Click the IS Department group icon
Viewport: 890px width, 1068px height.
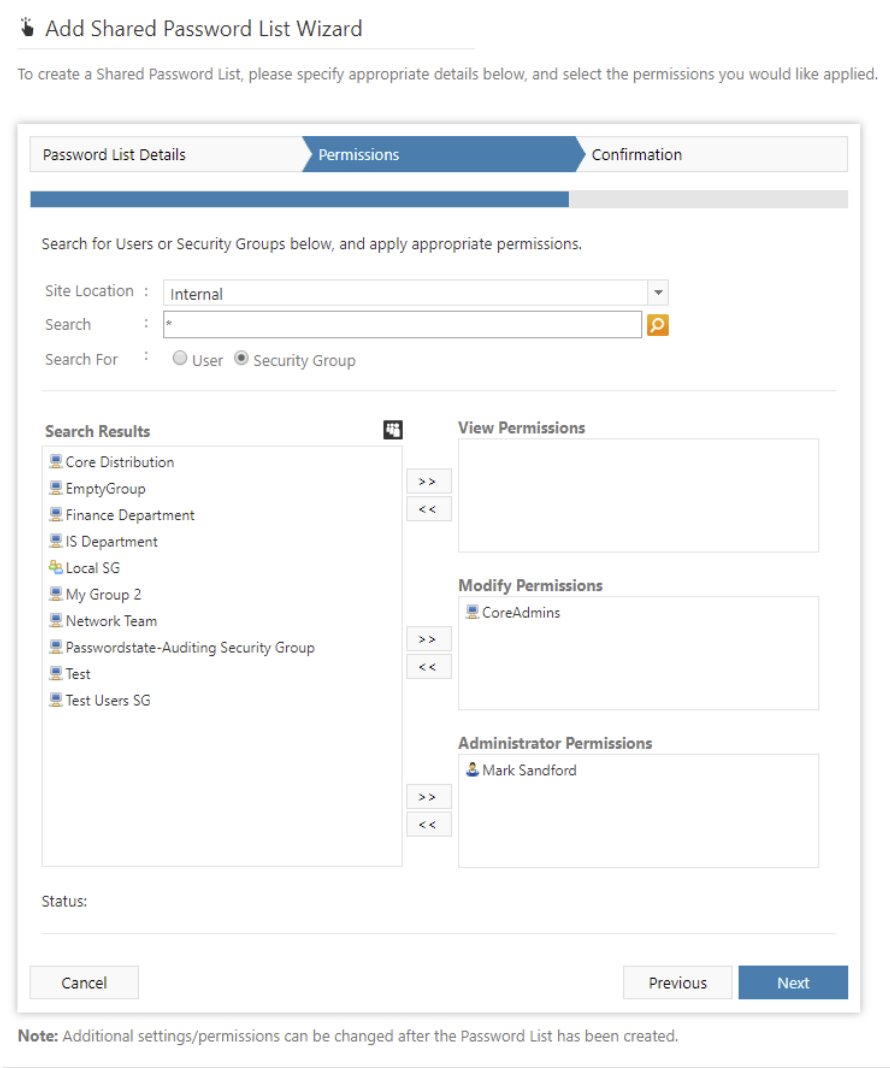54,541
